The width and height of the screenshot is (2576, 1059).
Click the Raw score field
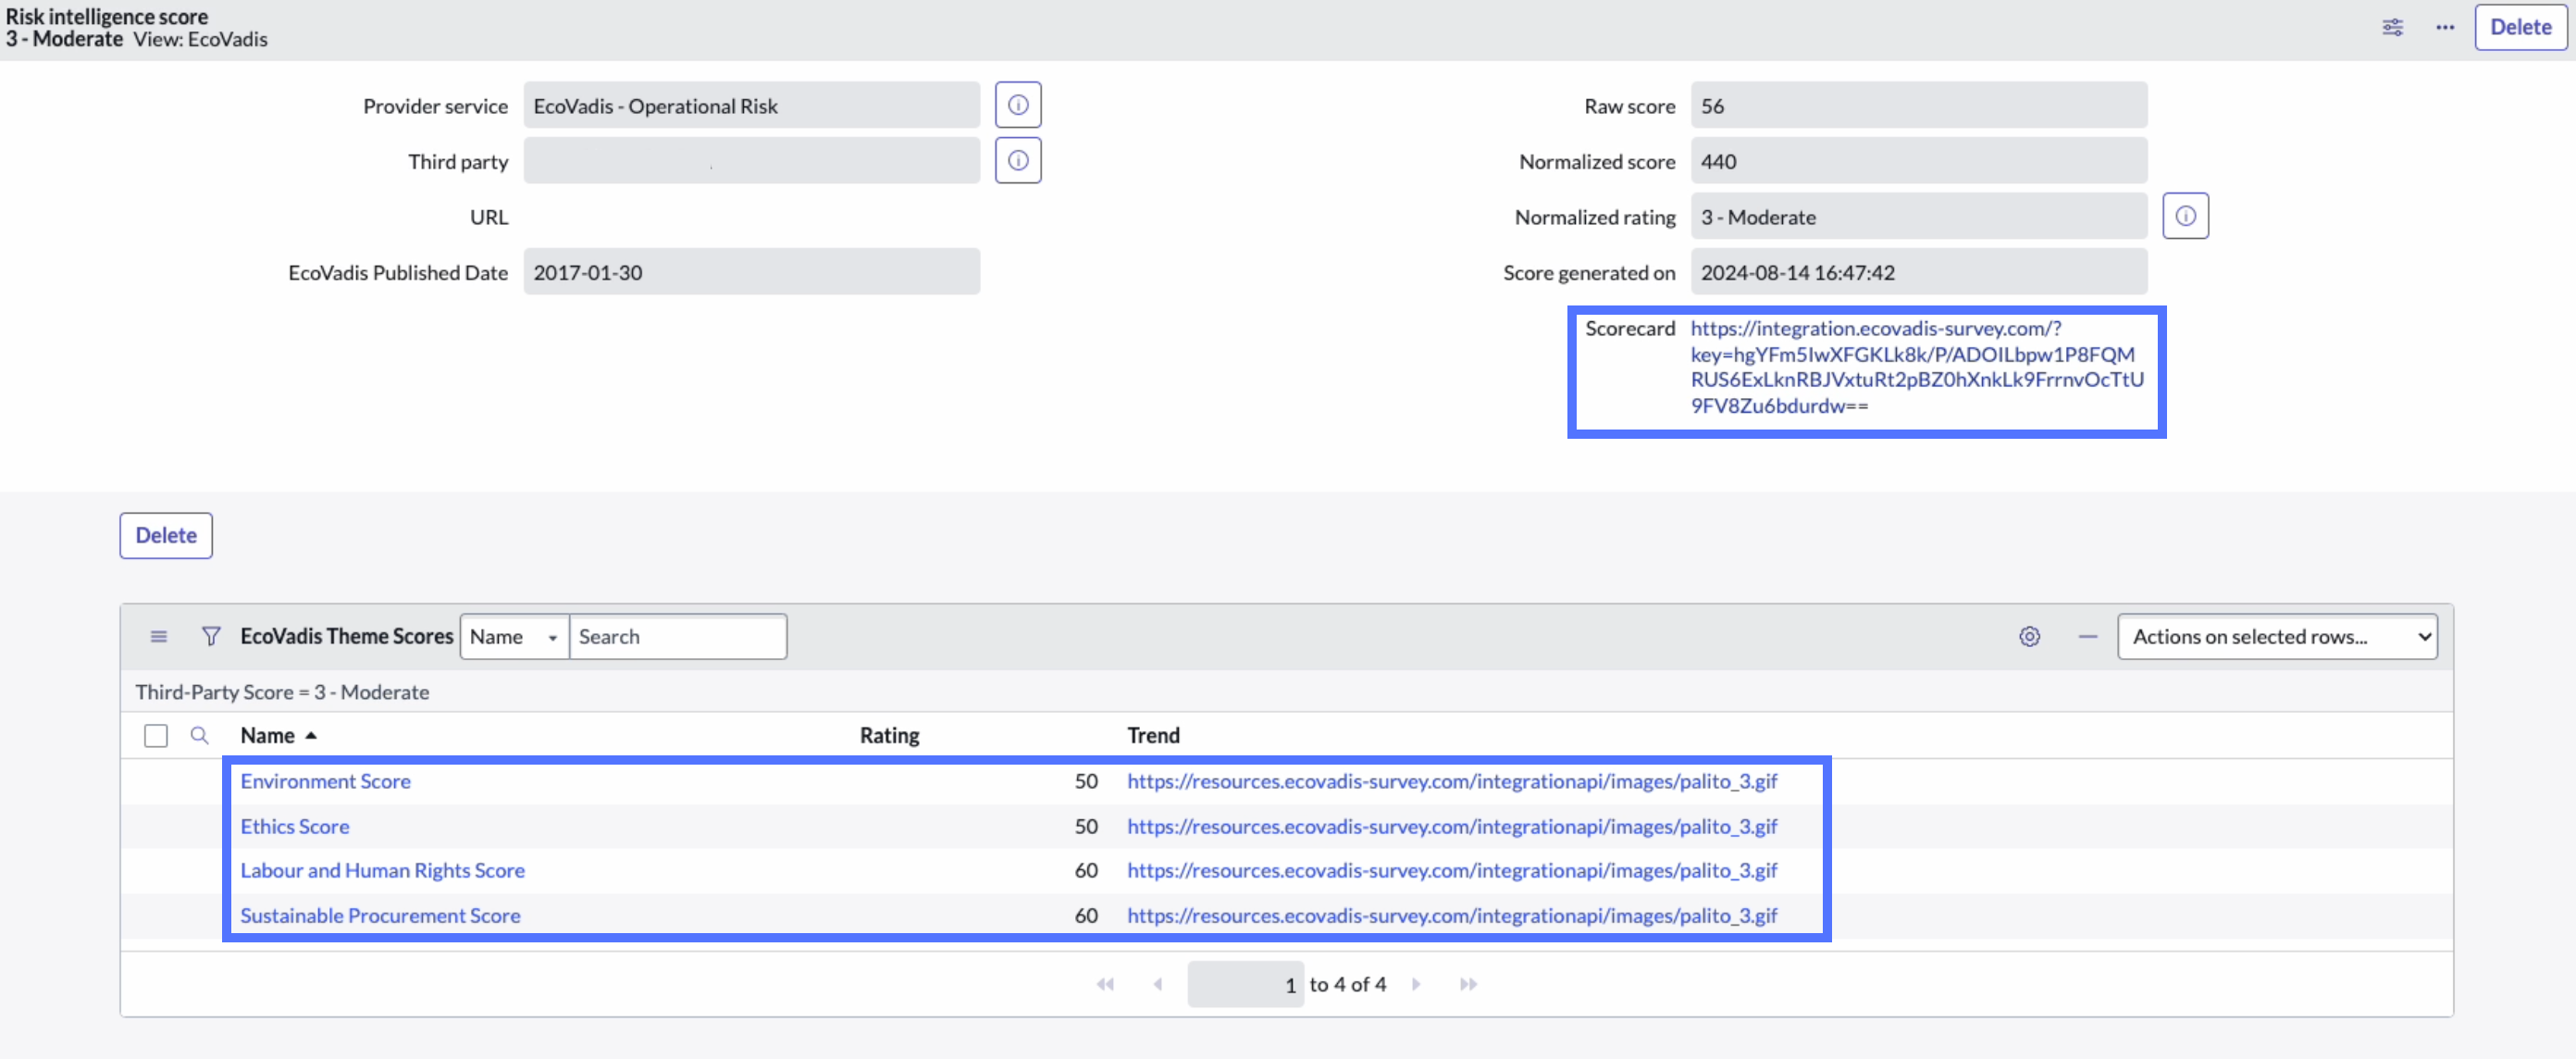[1918, 105]
